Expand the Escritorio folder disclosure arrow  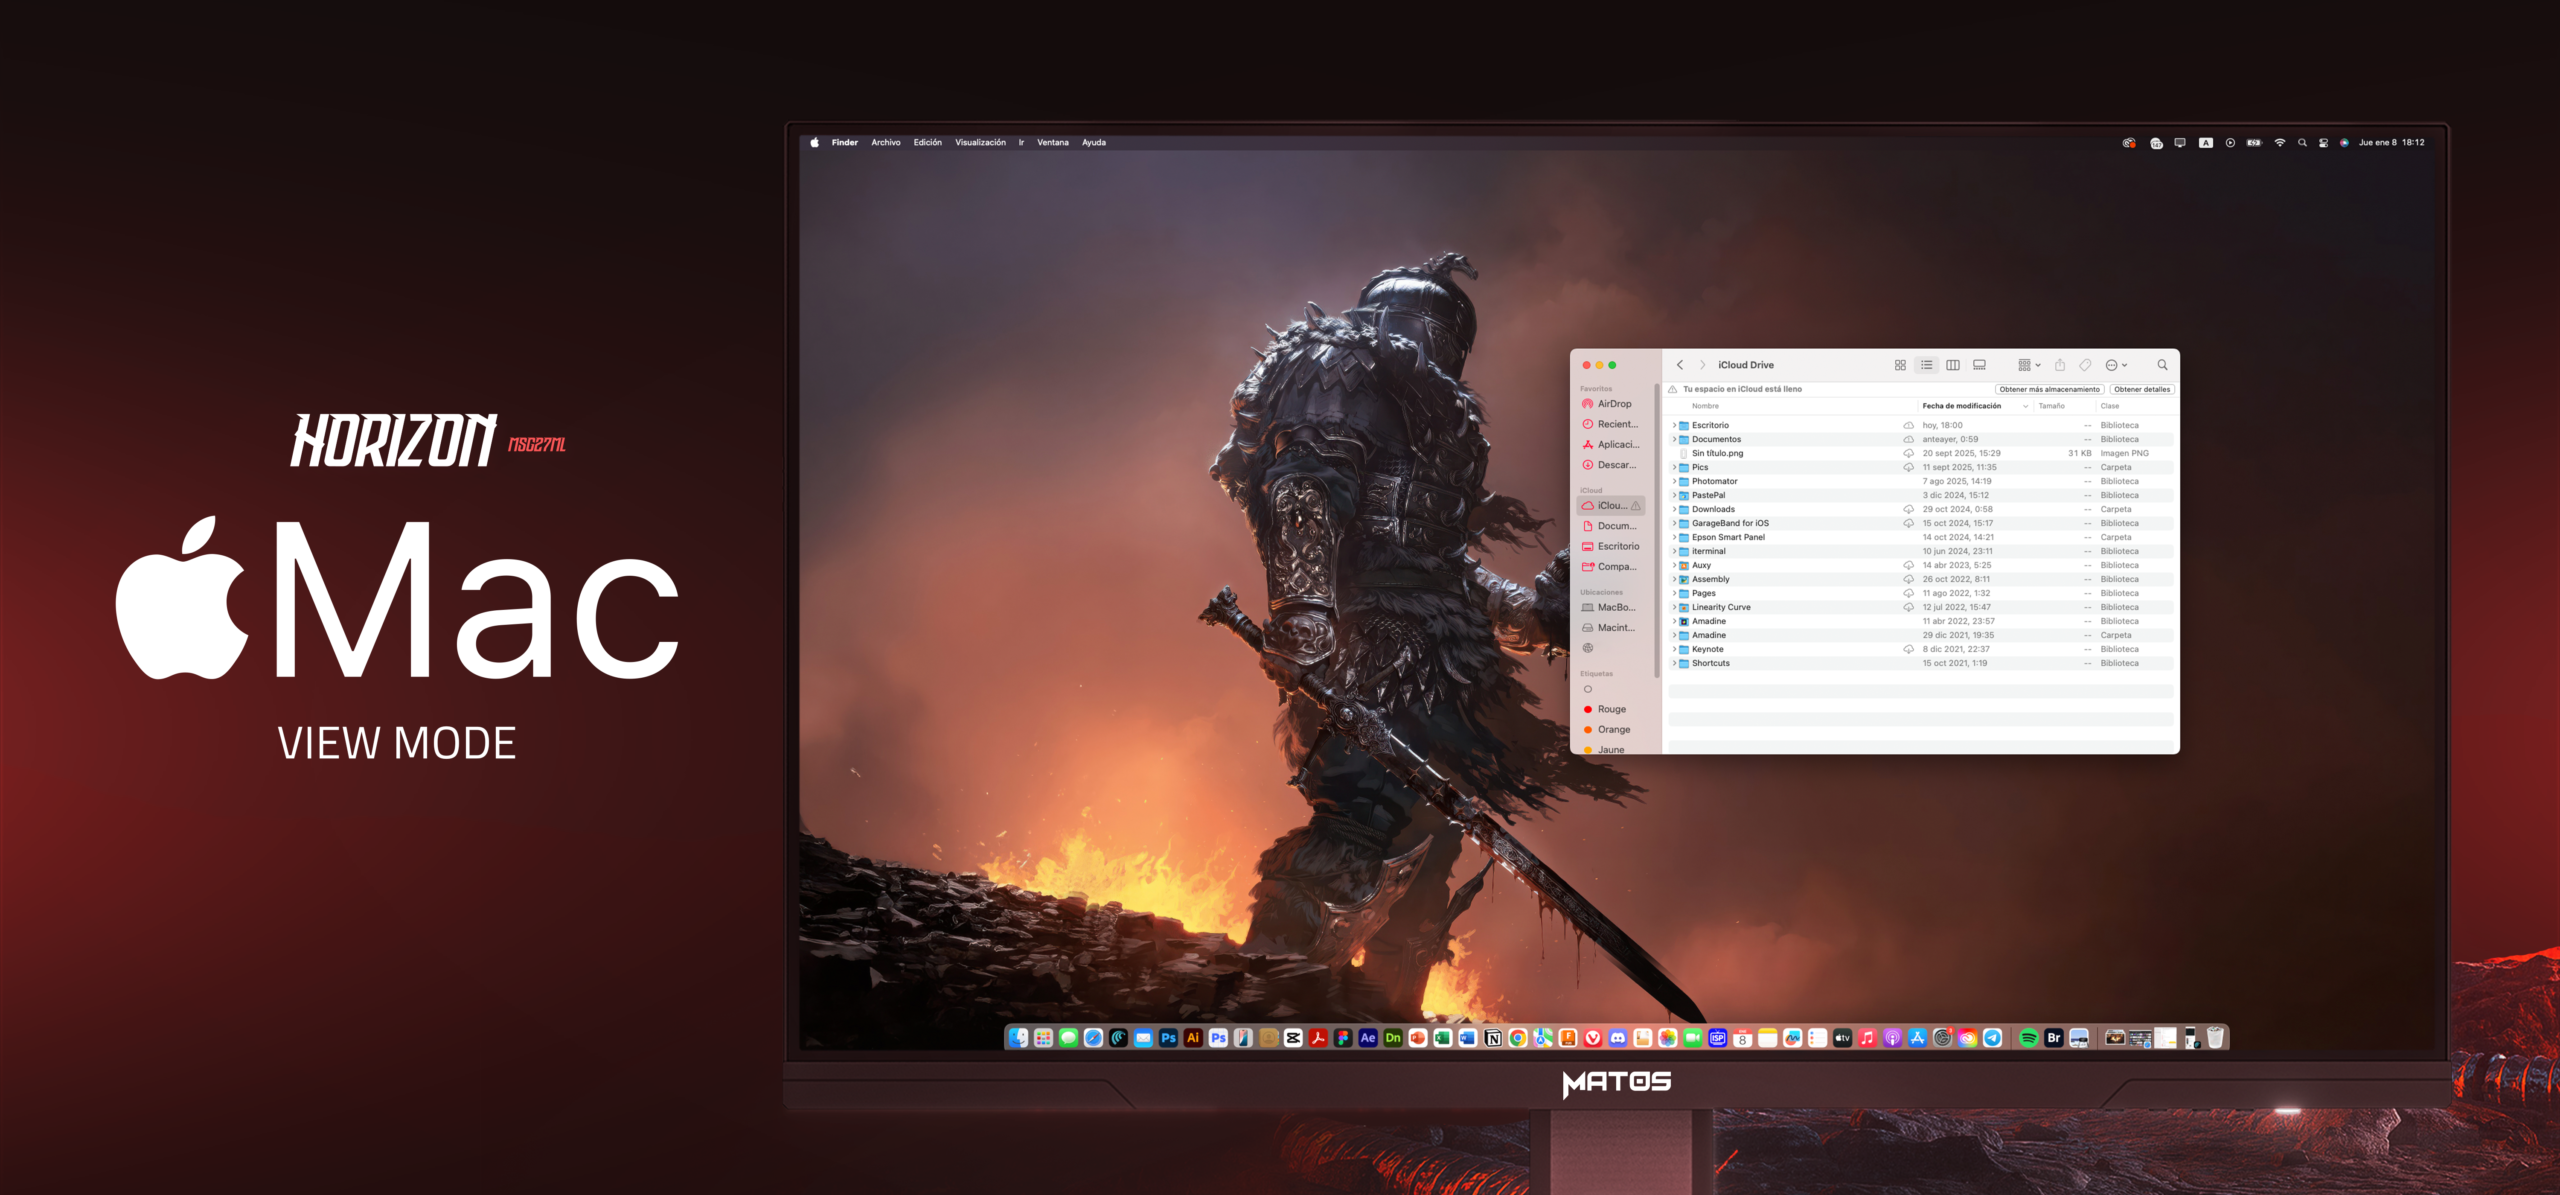[x=1674, y=425]
